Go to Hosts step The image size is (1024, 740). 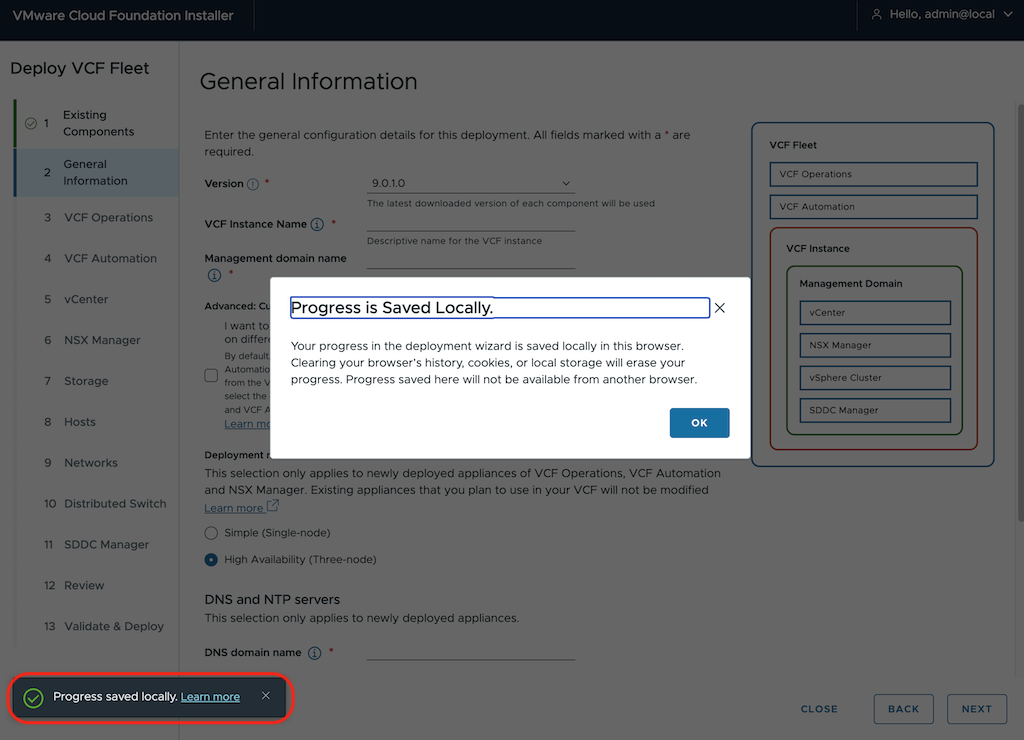pos(80,422)
